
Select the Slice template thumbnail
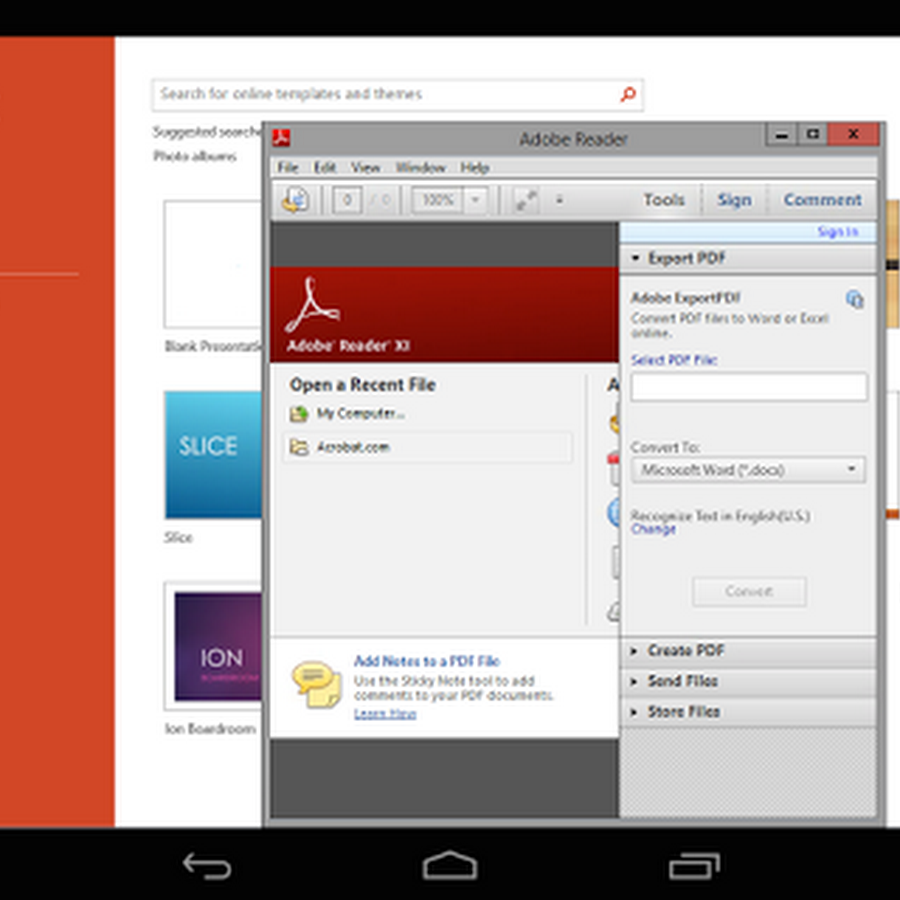(212, 455)
